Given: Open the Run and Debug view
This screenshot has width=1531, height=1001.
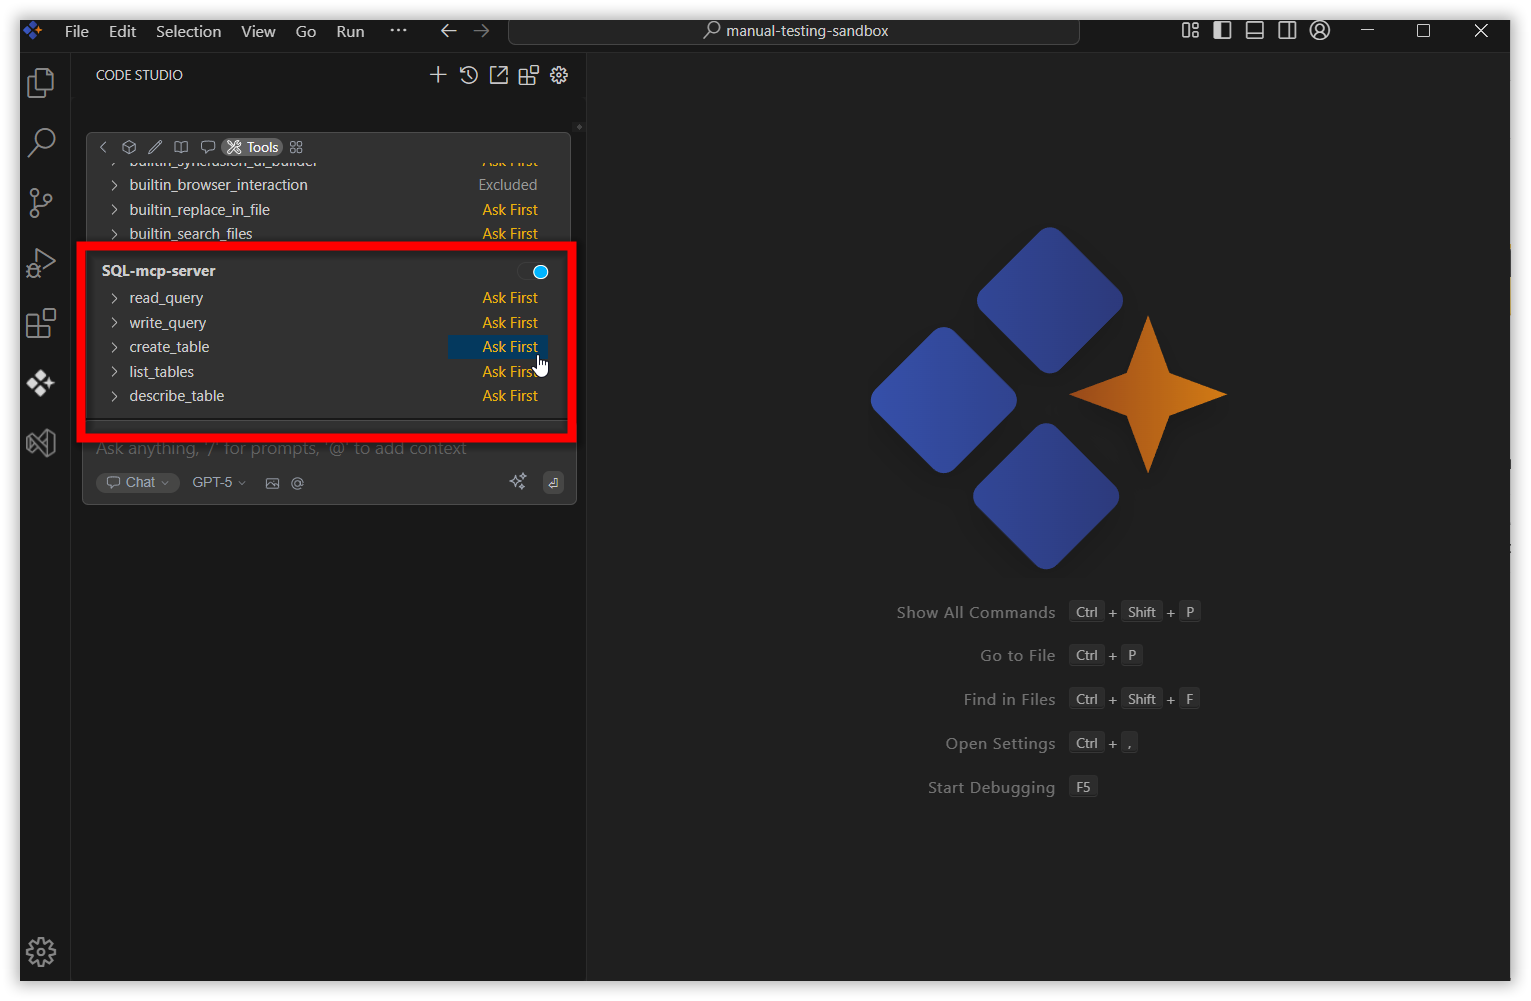Looking at the screenshot, I should click(x=41, y=263).
